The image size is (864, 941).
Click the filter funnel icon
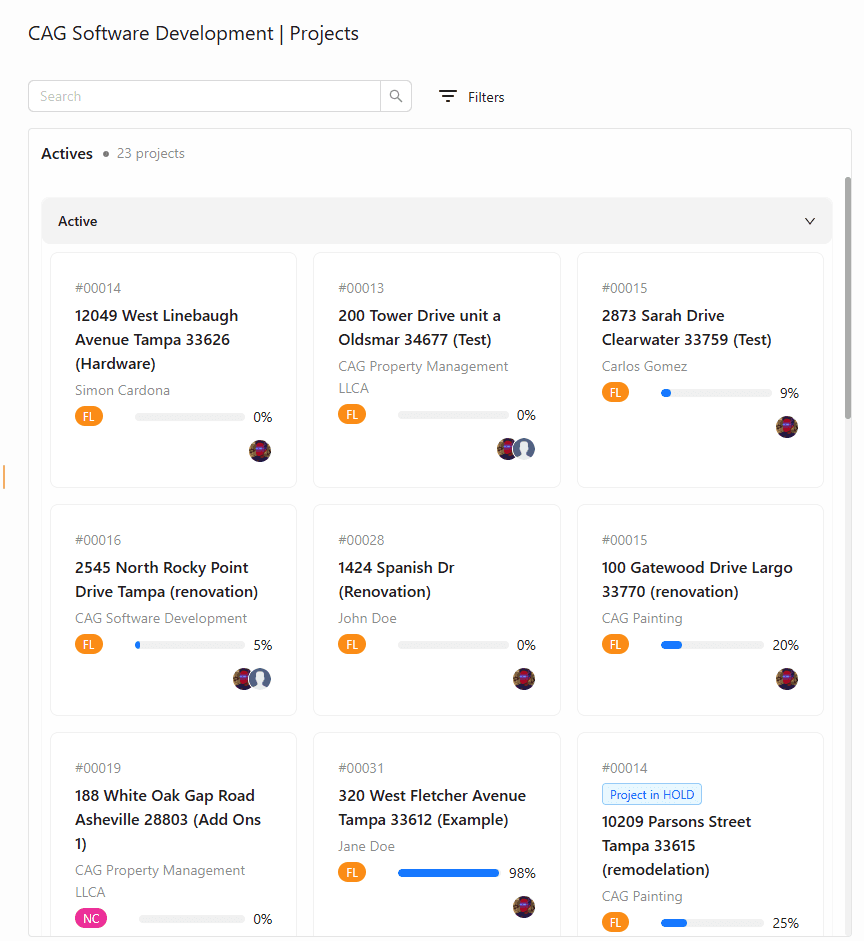pyautogui.click(x=447, y=96)
